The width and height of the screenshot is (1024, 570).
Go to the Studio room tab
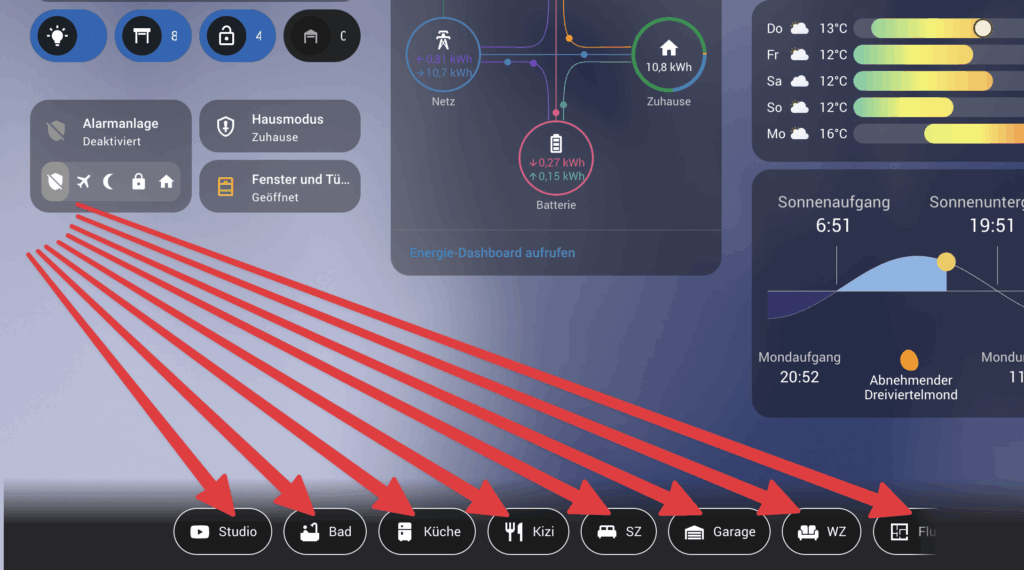pos(222,532)
